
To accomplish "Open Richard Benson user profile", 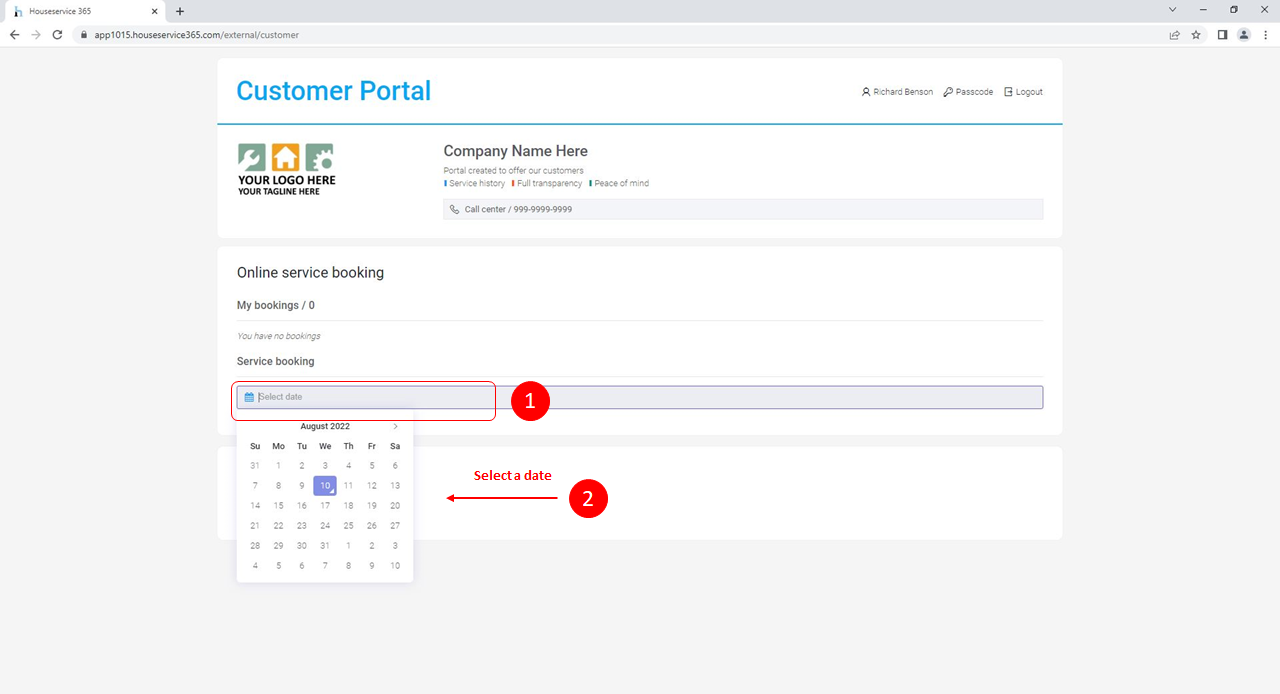I will point(897,92).
